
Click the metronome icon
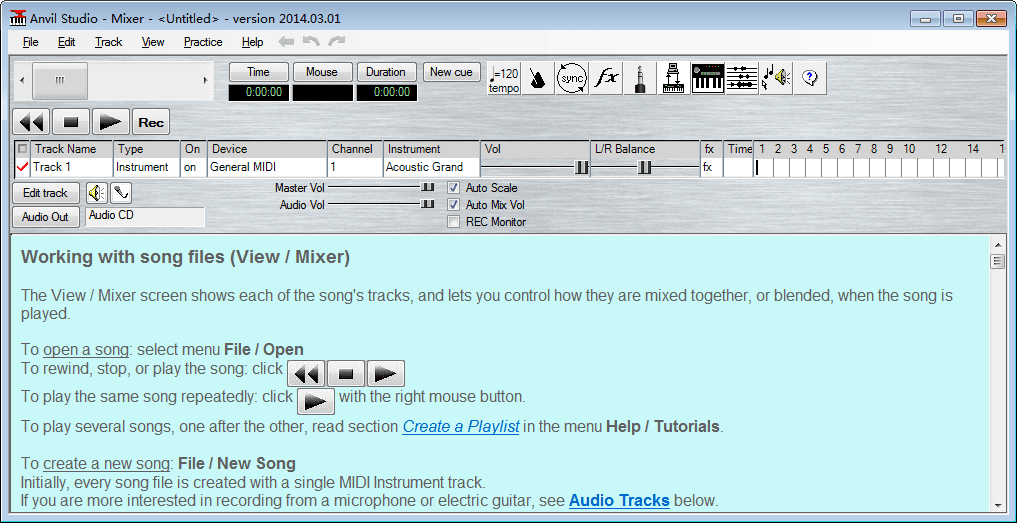pos(538,79)
